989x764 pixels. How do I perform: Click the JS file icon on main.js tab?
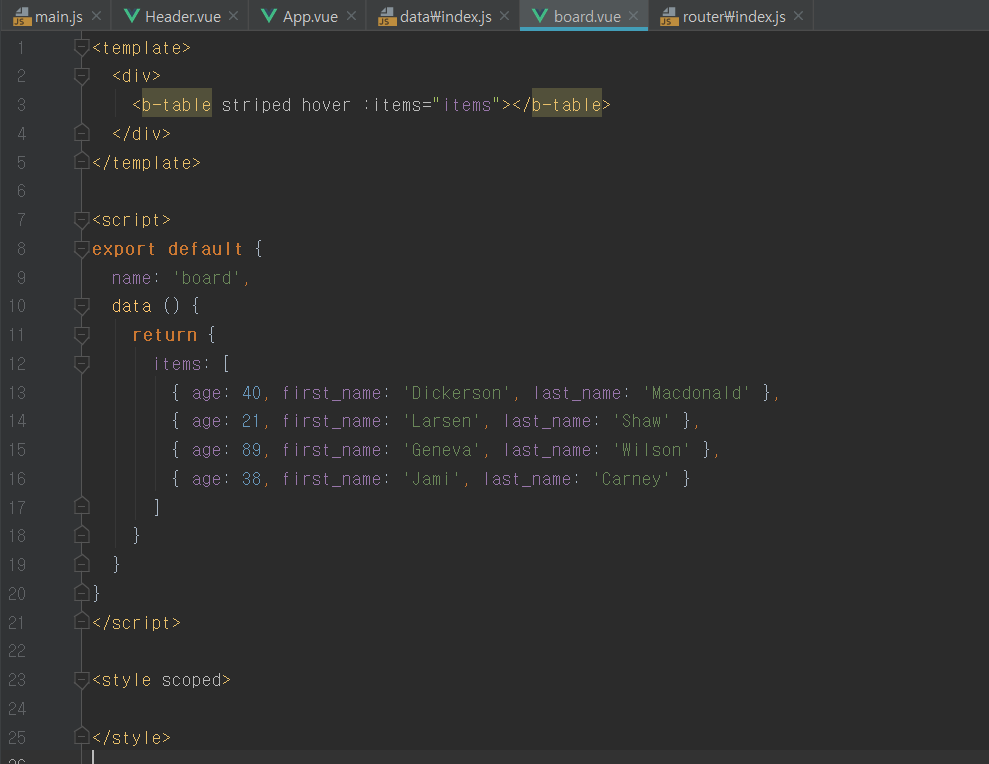[22, 16]
